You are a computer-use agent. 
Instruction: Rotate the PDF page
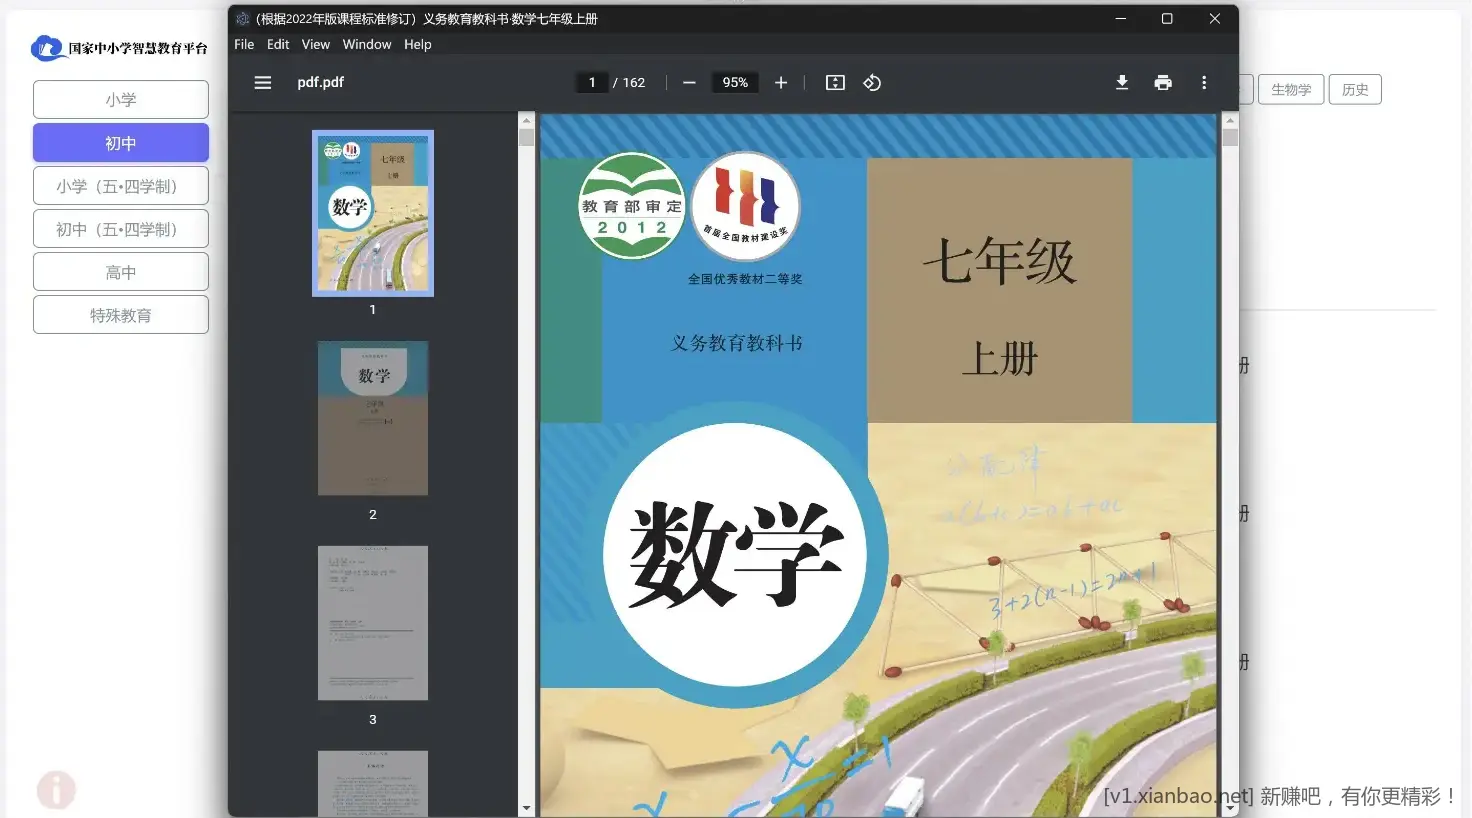[x=871, y=83]
